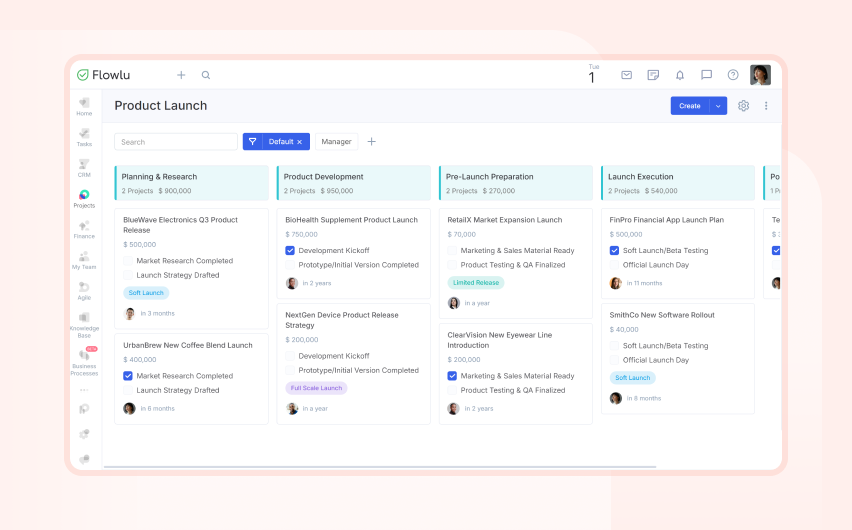
Task: Open Tasks in the sidebar
Action: [x=84, y=138]
